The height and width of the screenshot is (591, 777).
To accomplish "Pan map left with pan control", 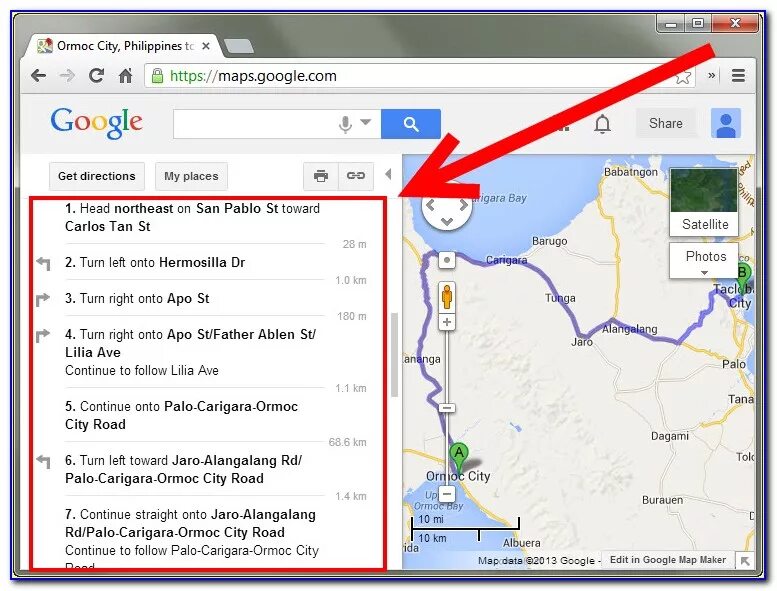I will click(430, 205).
